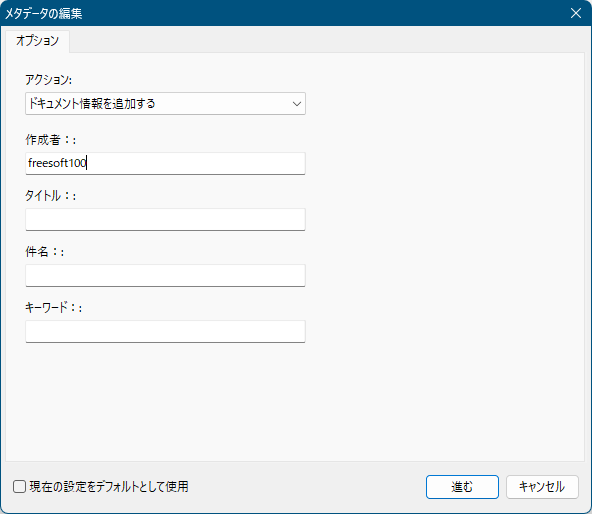The image size is (592, 514).
Task: Click into the キーワード text field
Action: [x=165, y=331]
